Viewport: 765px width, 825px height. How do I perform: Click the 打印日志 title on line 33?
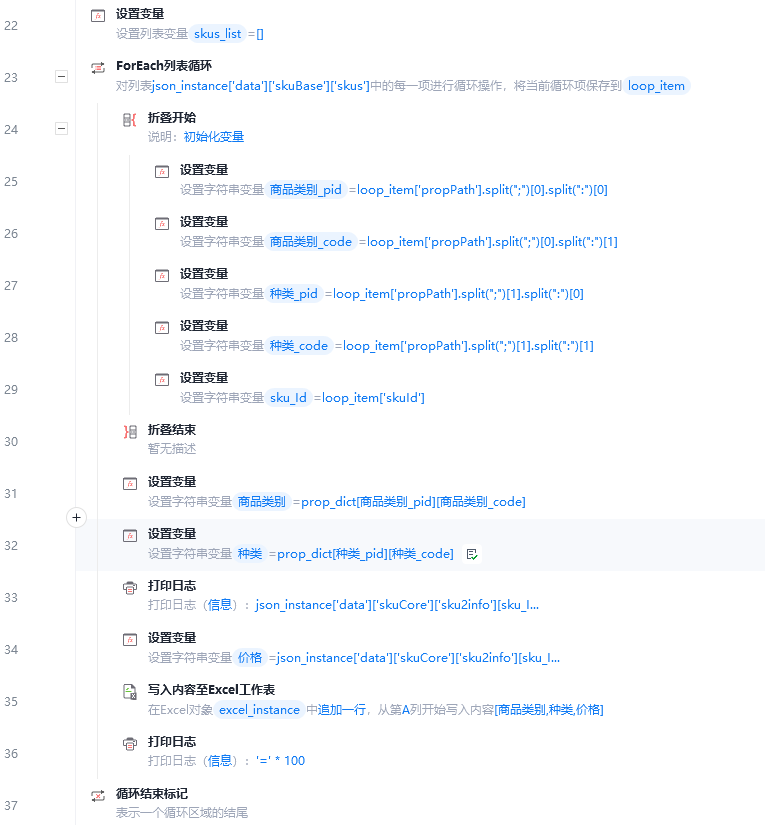pos(172,586)
